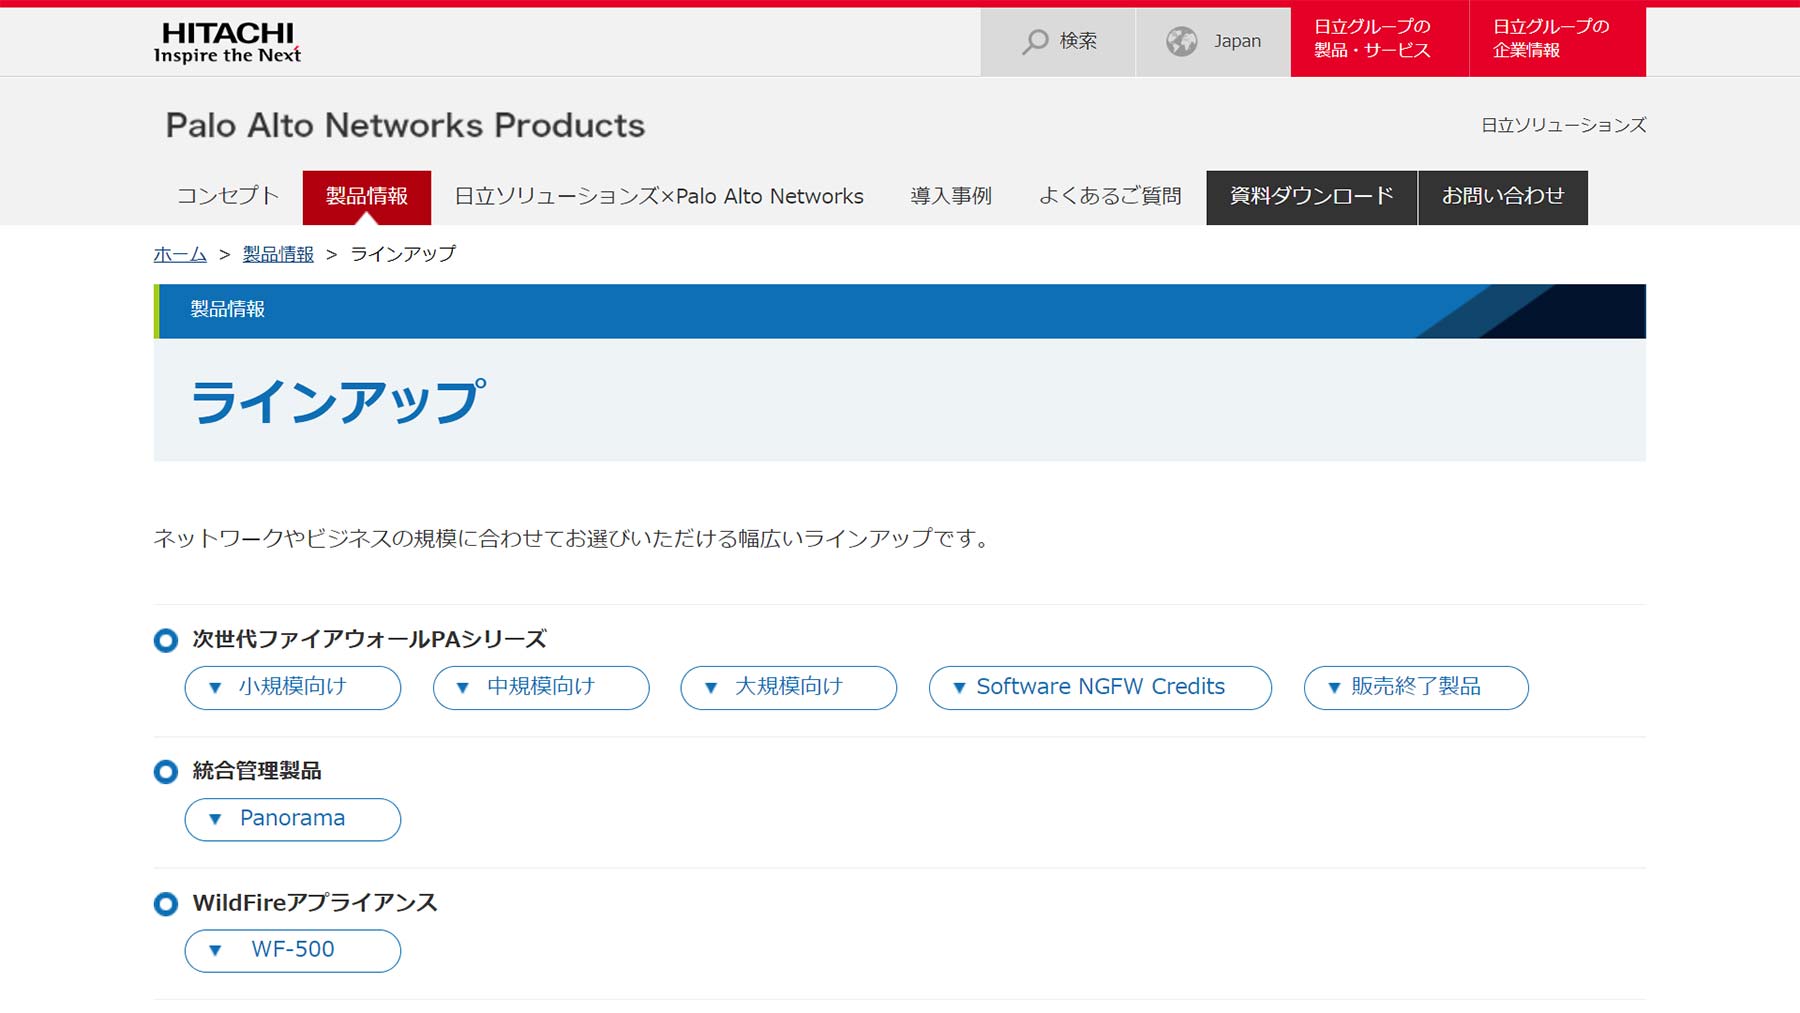
Task: Click the 日立ソリューションズ text at top right
Action: pyautogui.click(x=1563, y=125)
